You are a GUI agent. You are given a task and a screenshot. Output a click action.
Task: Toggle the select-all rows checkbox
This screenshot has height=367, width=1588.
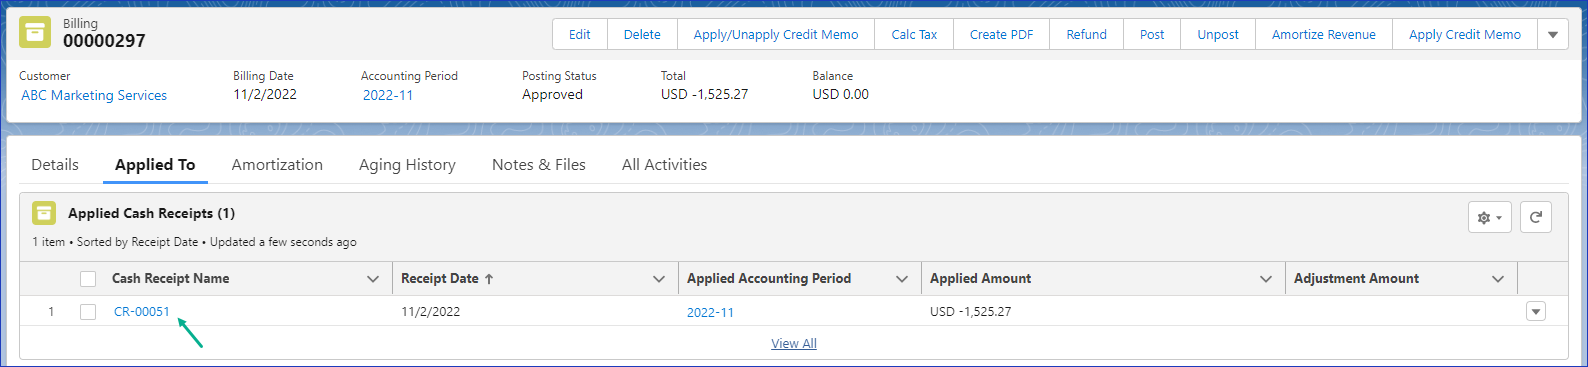(x=88, y=279)
